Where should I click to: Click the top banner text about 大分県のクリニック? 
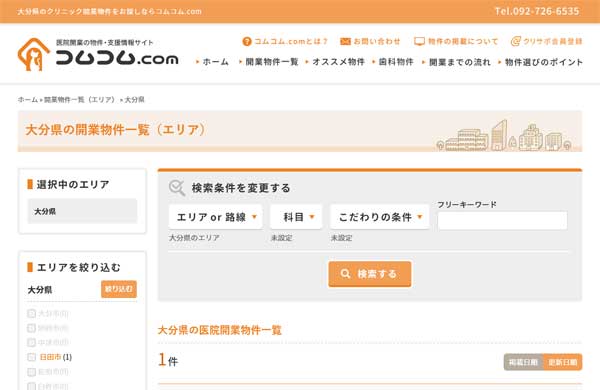(x=109, y=11)
